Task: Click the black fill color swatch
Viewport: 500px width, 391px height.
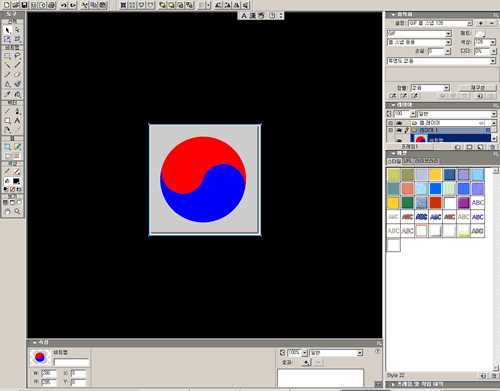Action: point(16,181)
